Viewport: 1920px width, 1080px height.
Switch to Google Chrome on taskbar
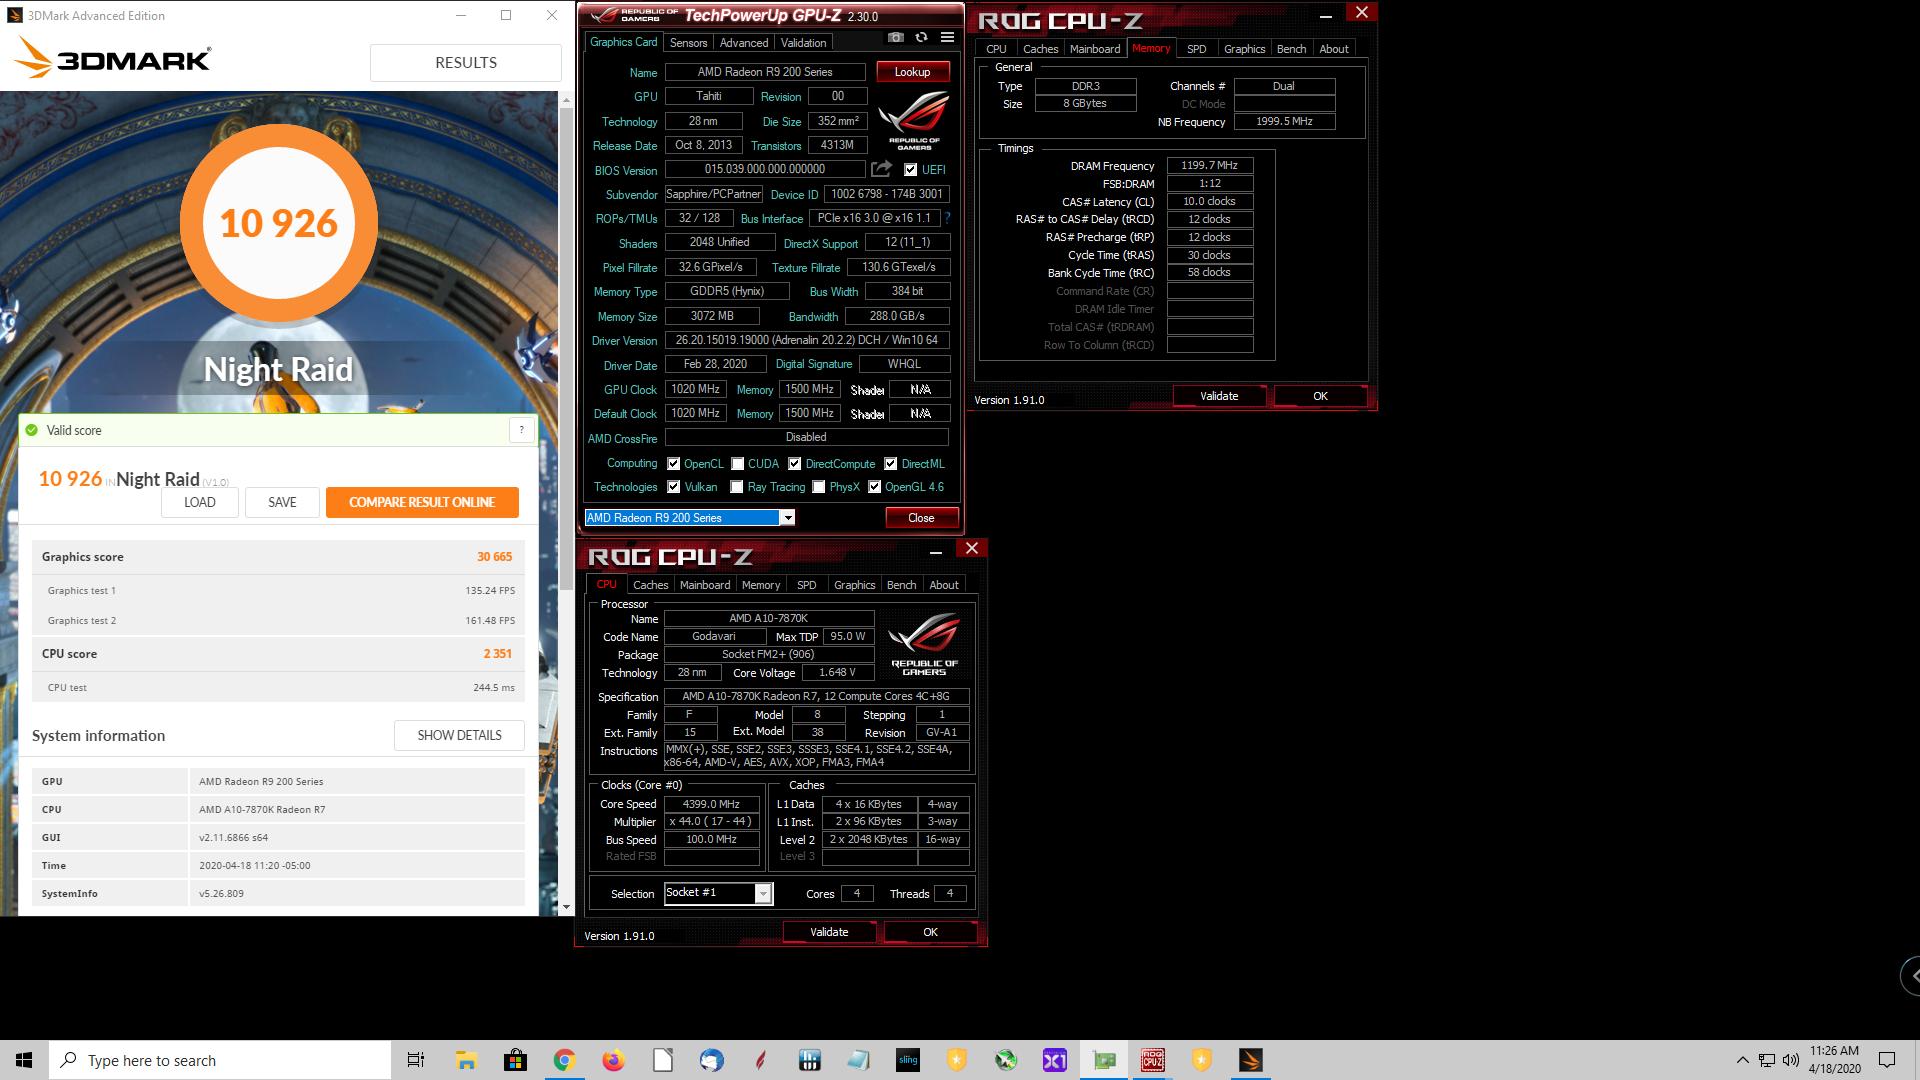point(564,1060)
